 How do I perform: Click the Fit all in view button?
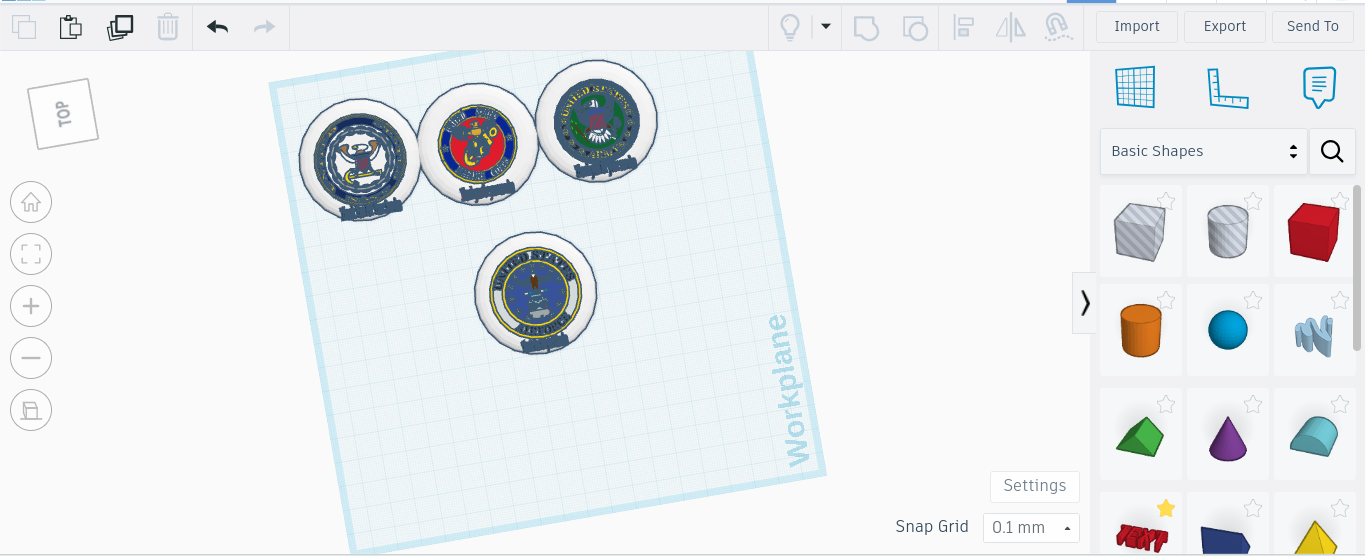point(31,254)
